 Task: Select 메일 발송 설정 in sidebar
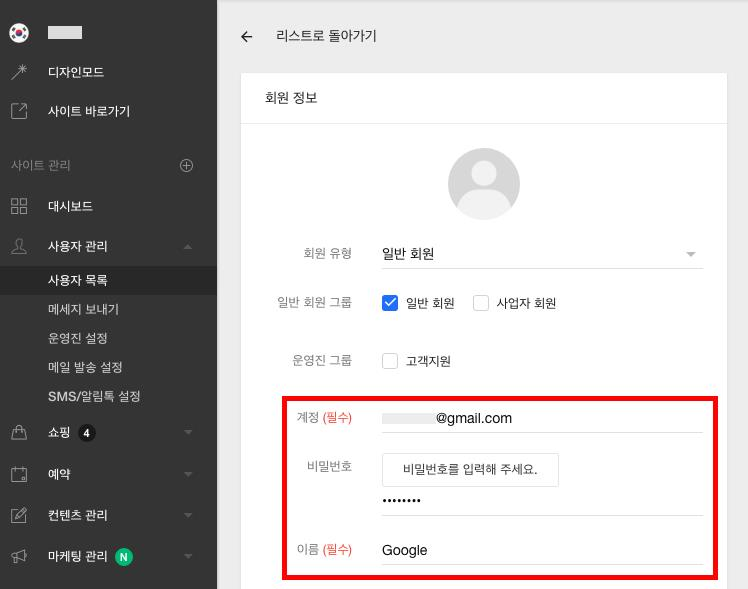(x=85, y=367)
